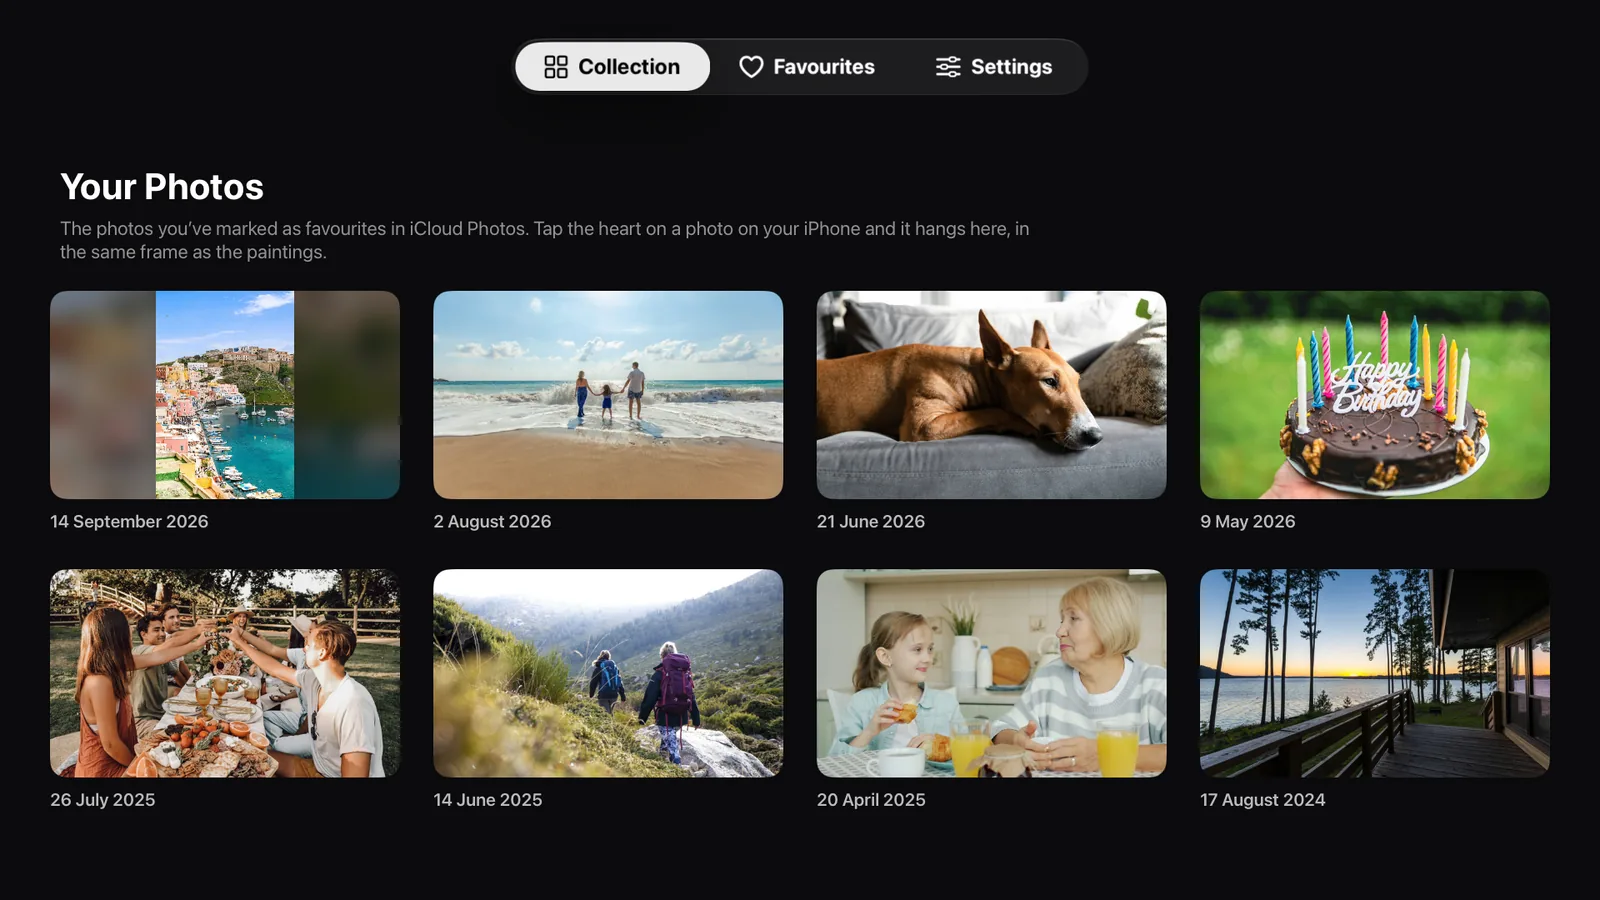Click the '21 June 2026' date label
Viewport: 1600px width, 900px height.
[871, 522]
